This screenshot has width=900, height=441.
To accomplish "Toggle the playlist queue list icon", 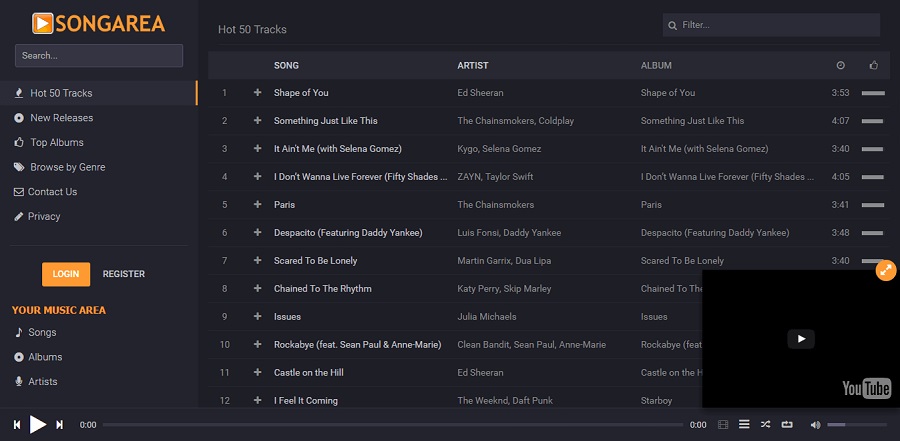I will click(x=744, y=424).
